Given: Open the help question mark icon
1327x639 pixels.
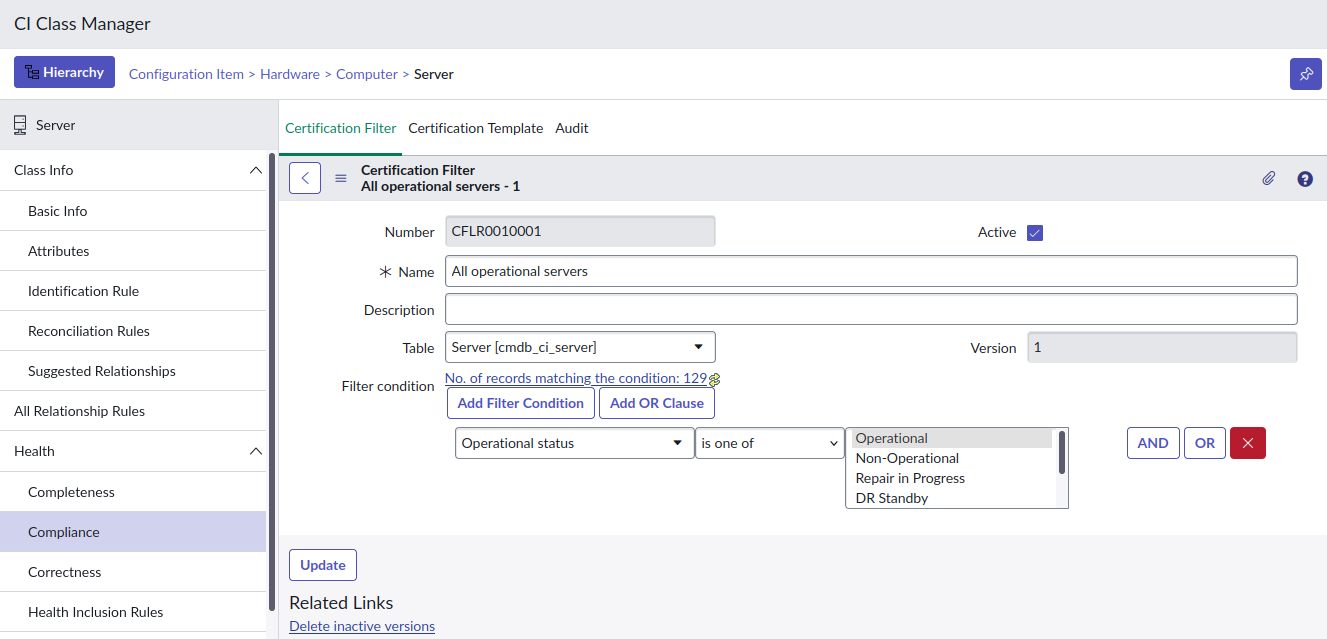Looking at the screenshot, I should (x=1305, y=179).
